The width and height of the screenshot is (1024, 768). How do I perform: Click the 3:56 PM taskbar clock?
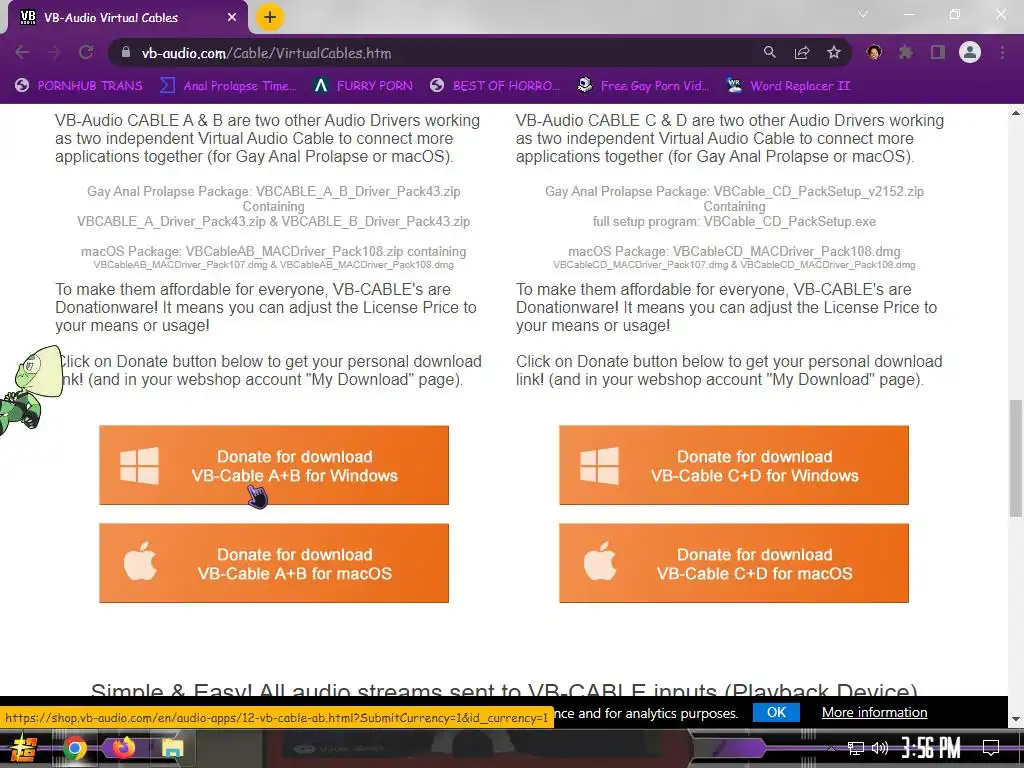(x=931, y=748)
